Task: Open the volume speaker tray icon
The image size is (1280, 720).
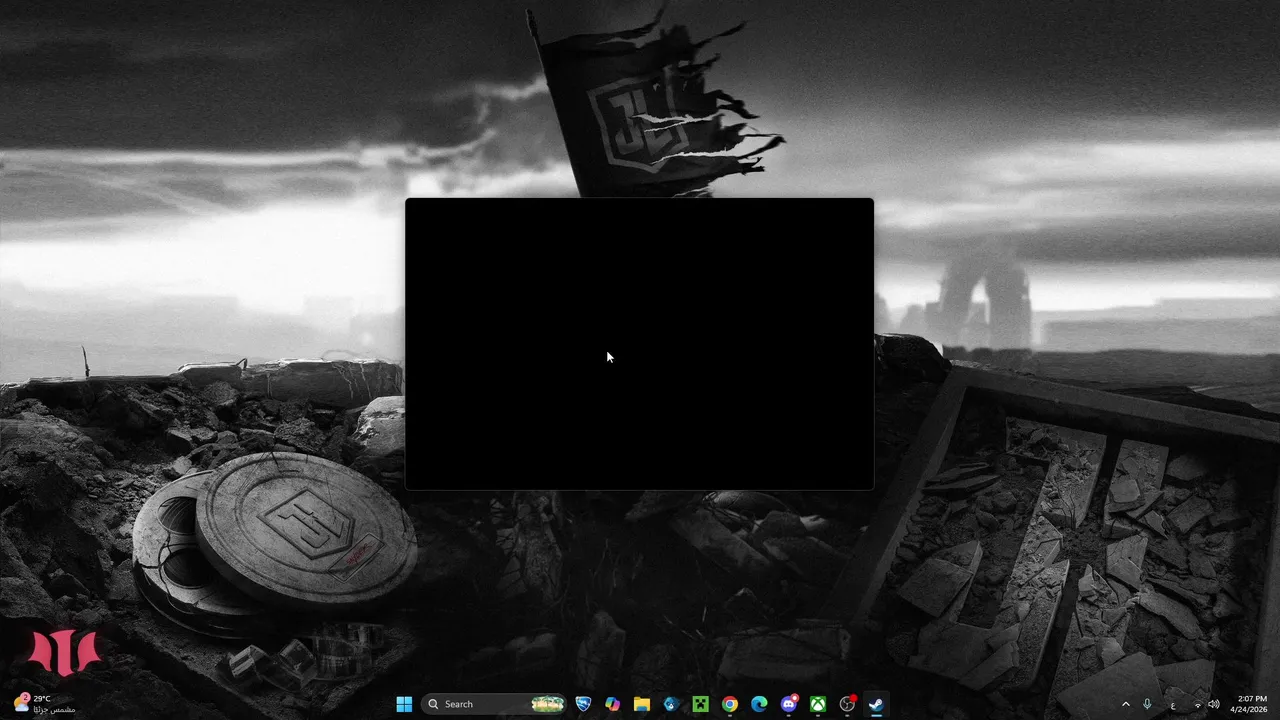Action: click(1213, 704)
